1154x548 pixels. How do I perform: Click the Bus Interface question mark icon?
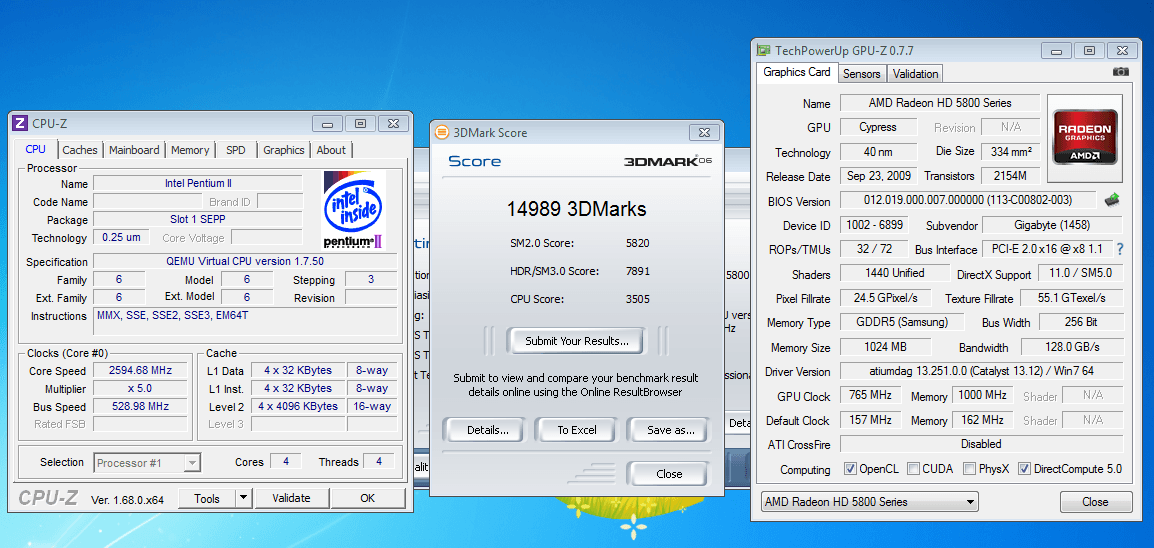1119,249
